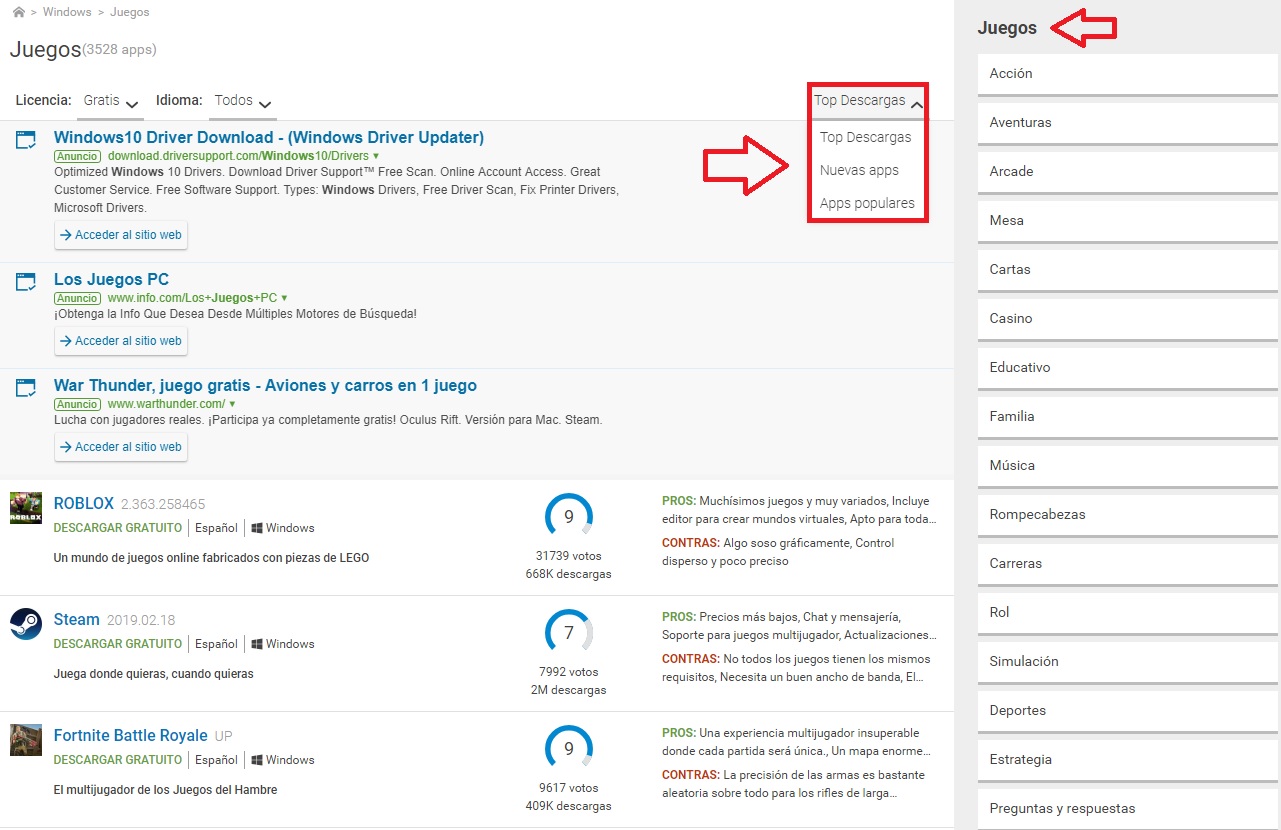Click the Windows logo in the ROBLOX row
Screen dimensions: 1281x830
[257, 528]
